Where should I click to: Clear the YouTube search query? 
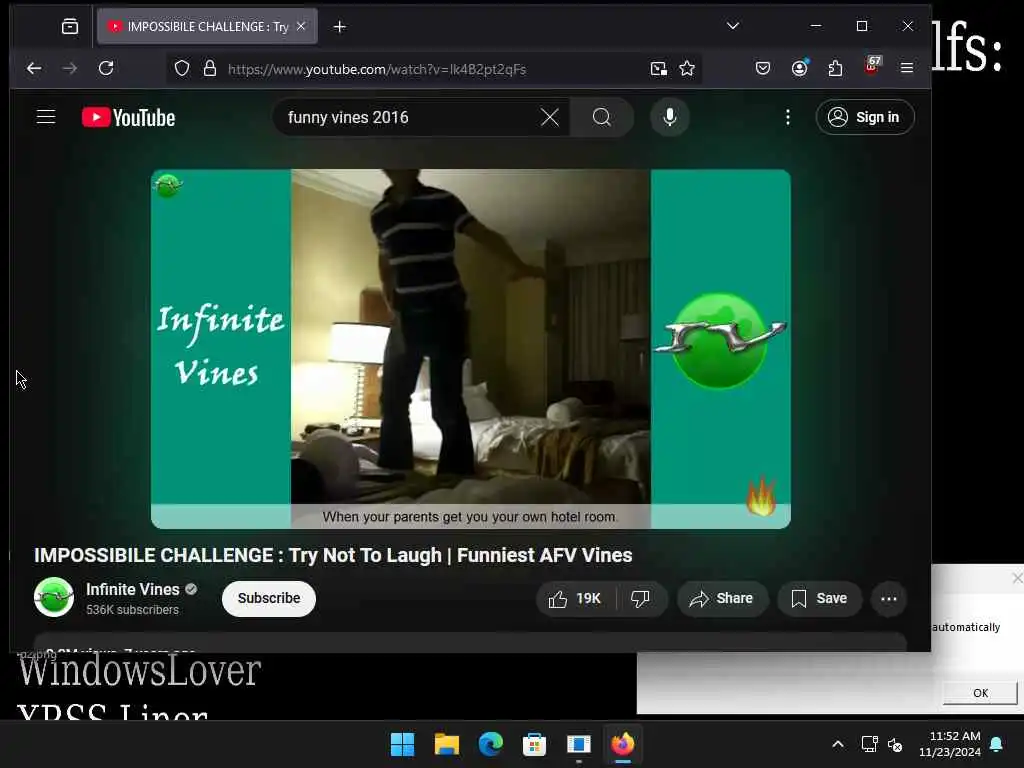point(550,118)
